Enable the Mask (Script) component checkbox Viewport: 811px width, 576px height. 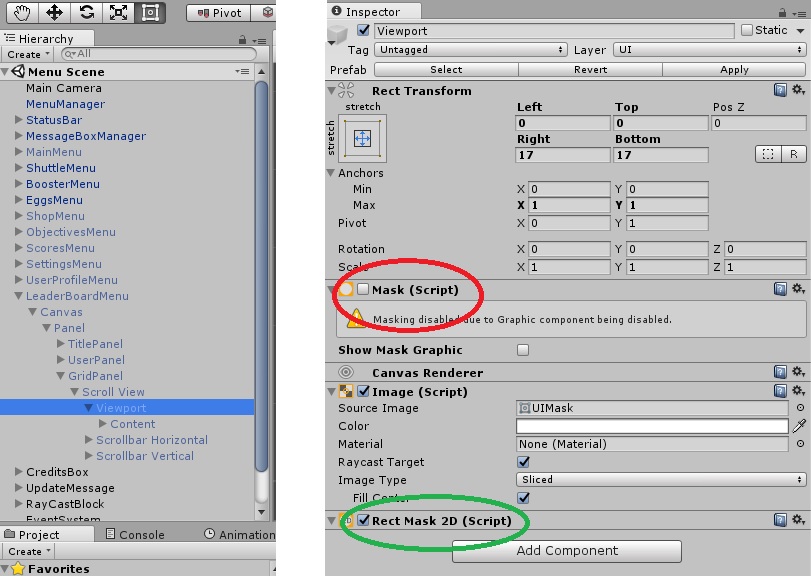(363, 289)
